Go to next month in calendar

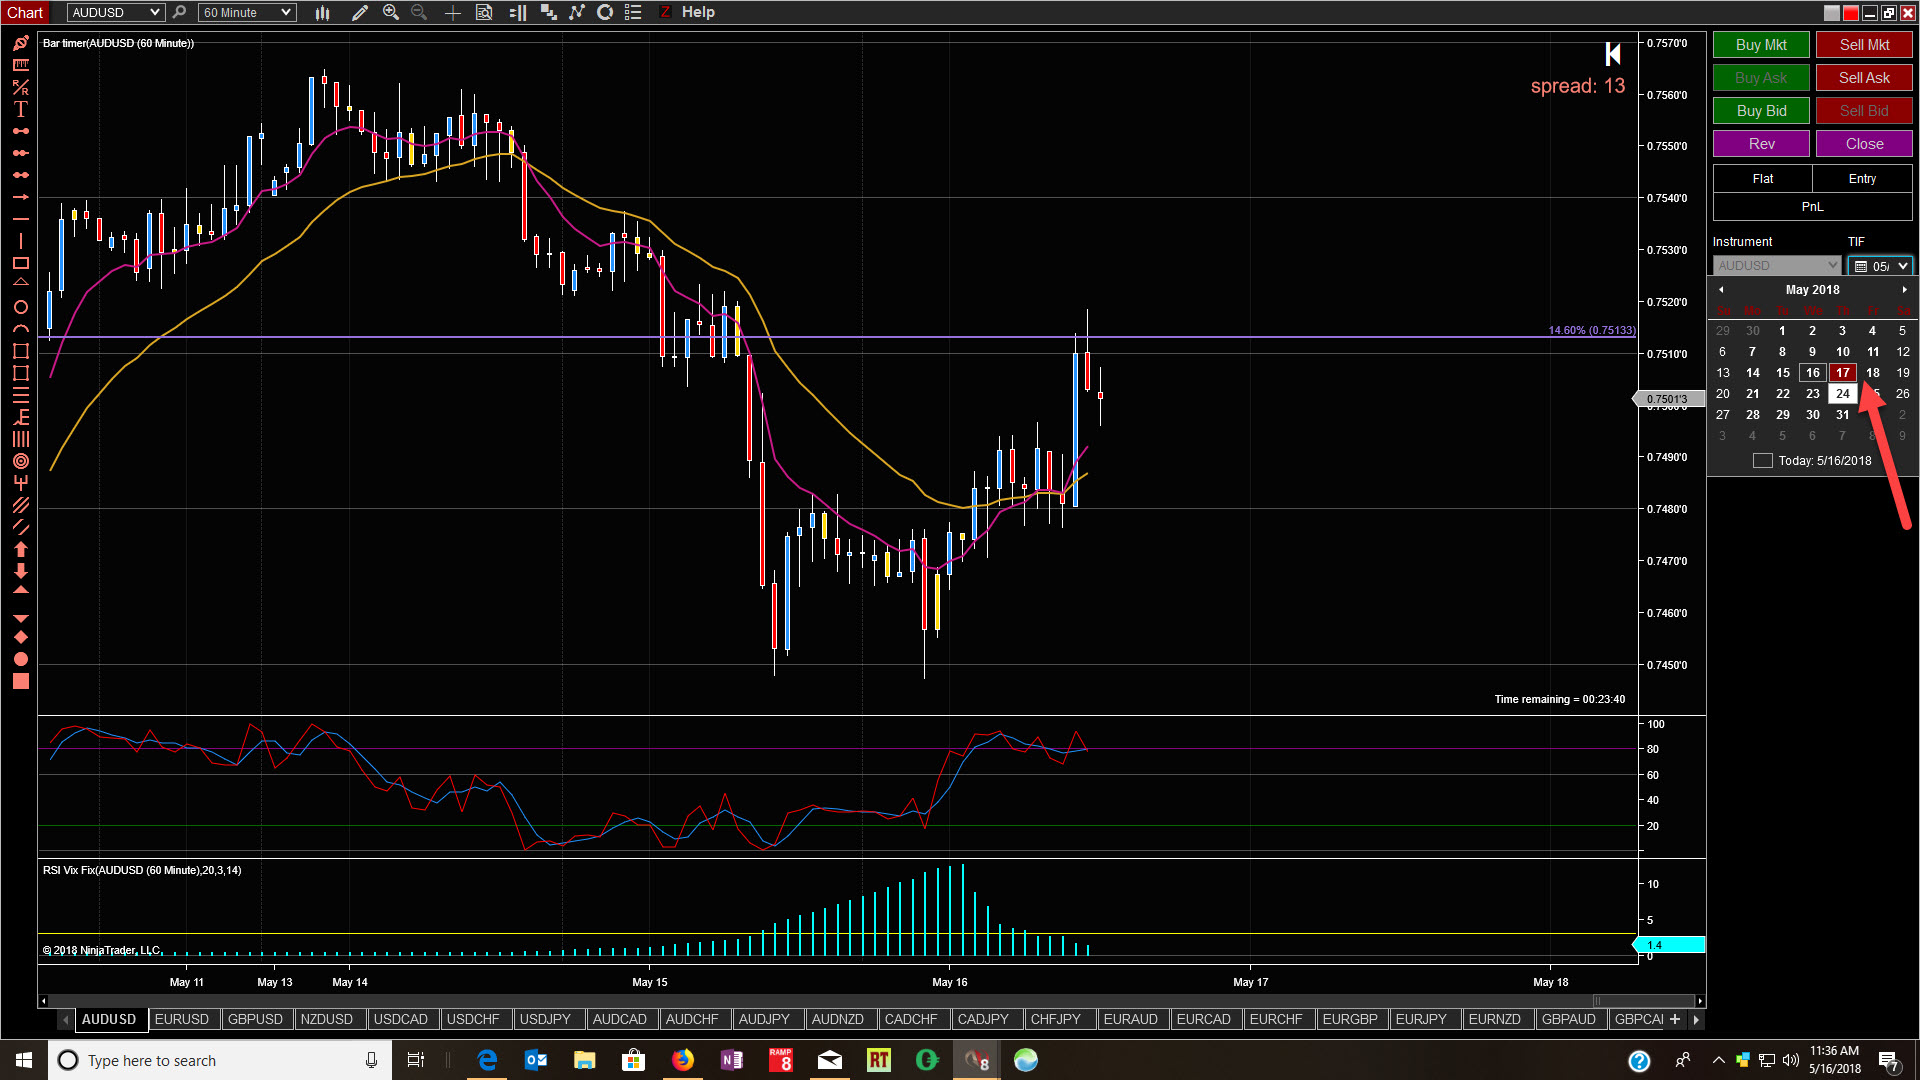[1904, 290]
